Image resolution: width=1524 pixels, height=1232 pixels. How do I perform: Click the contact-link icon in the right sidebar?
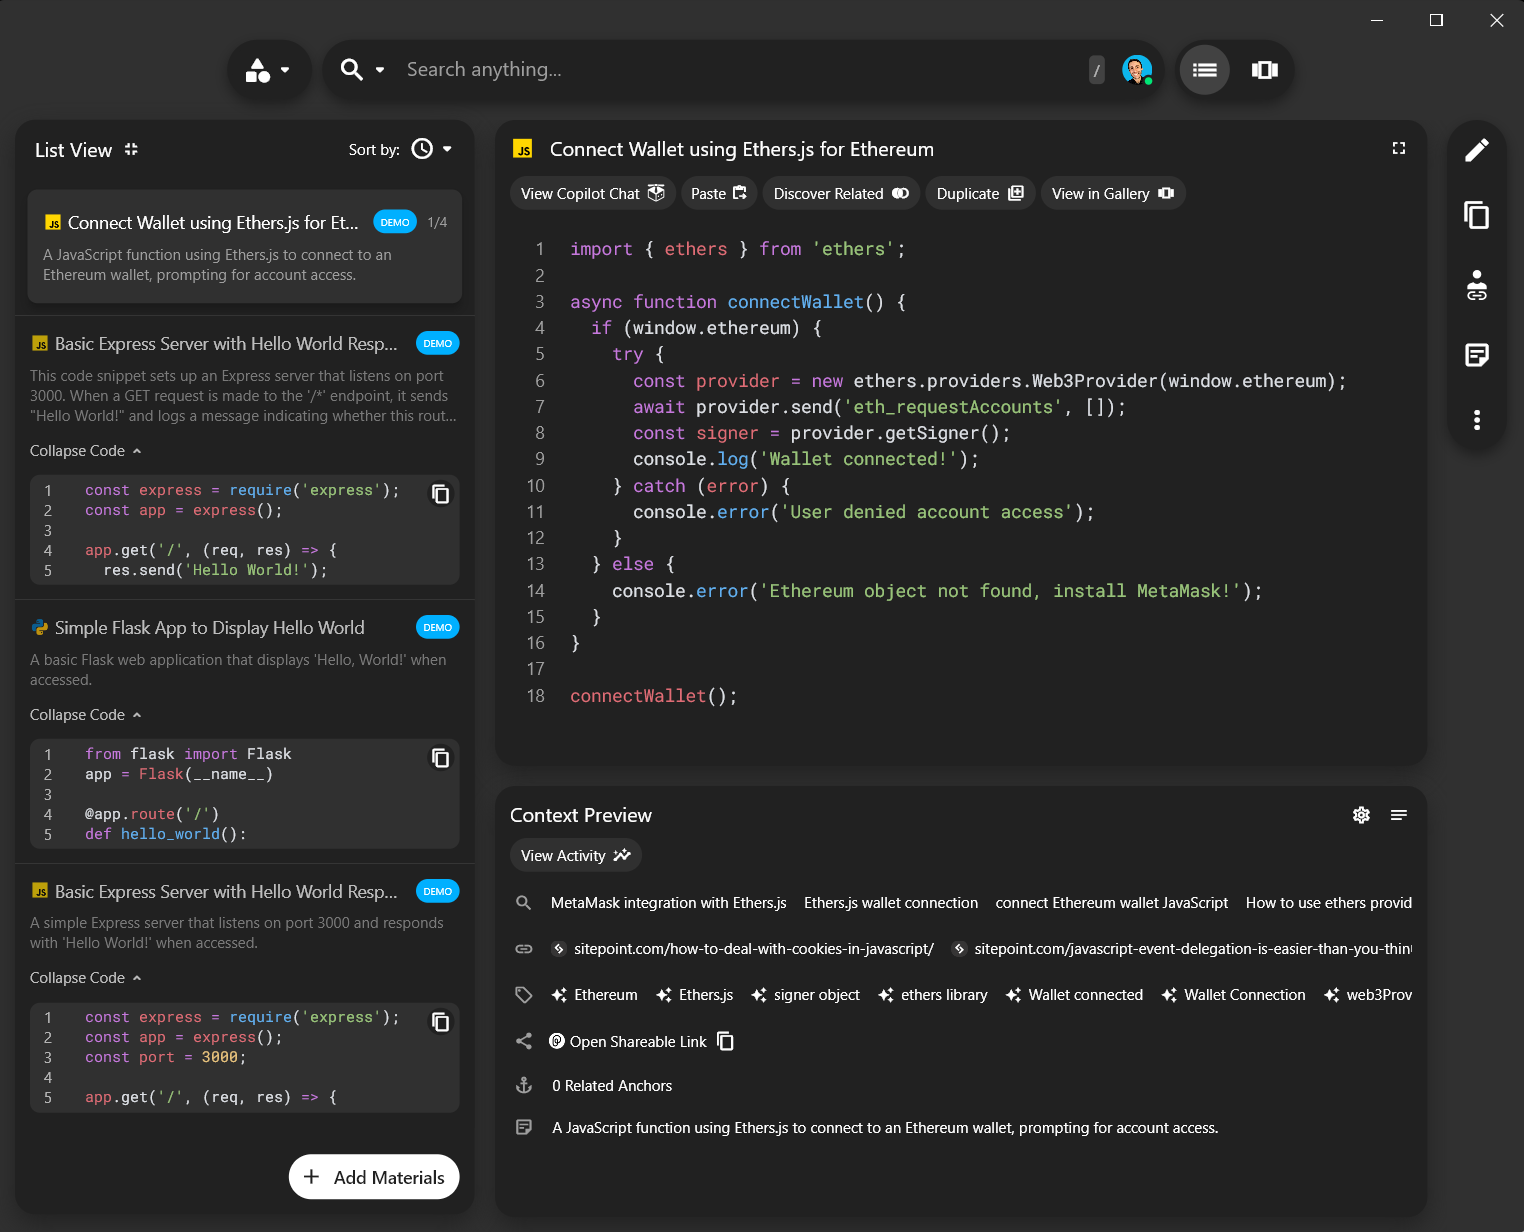click(x=1477, y=287)
